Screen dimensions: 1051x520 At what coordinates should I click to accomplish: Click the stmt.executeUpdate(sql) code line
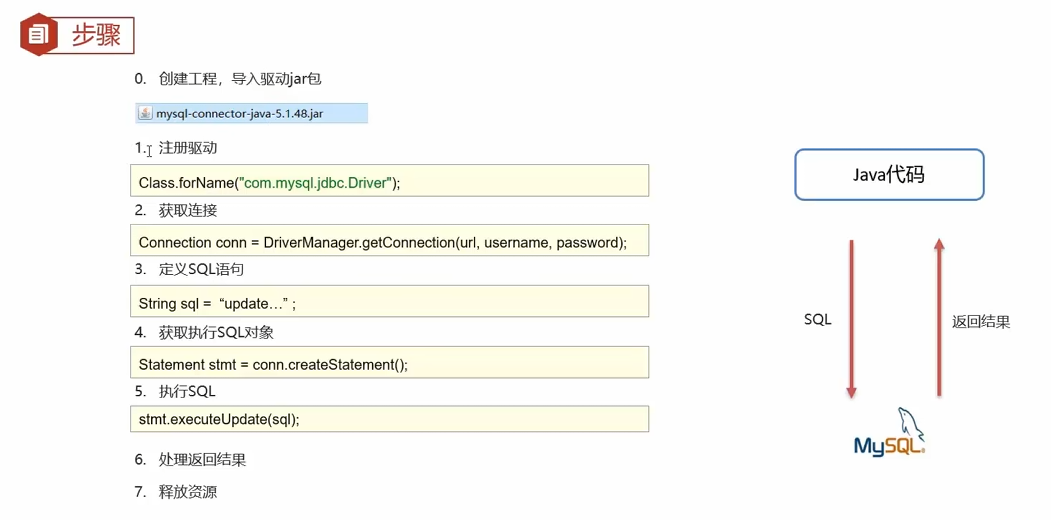click(389, 419)
